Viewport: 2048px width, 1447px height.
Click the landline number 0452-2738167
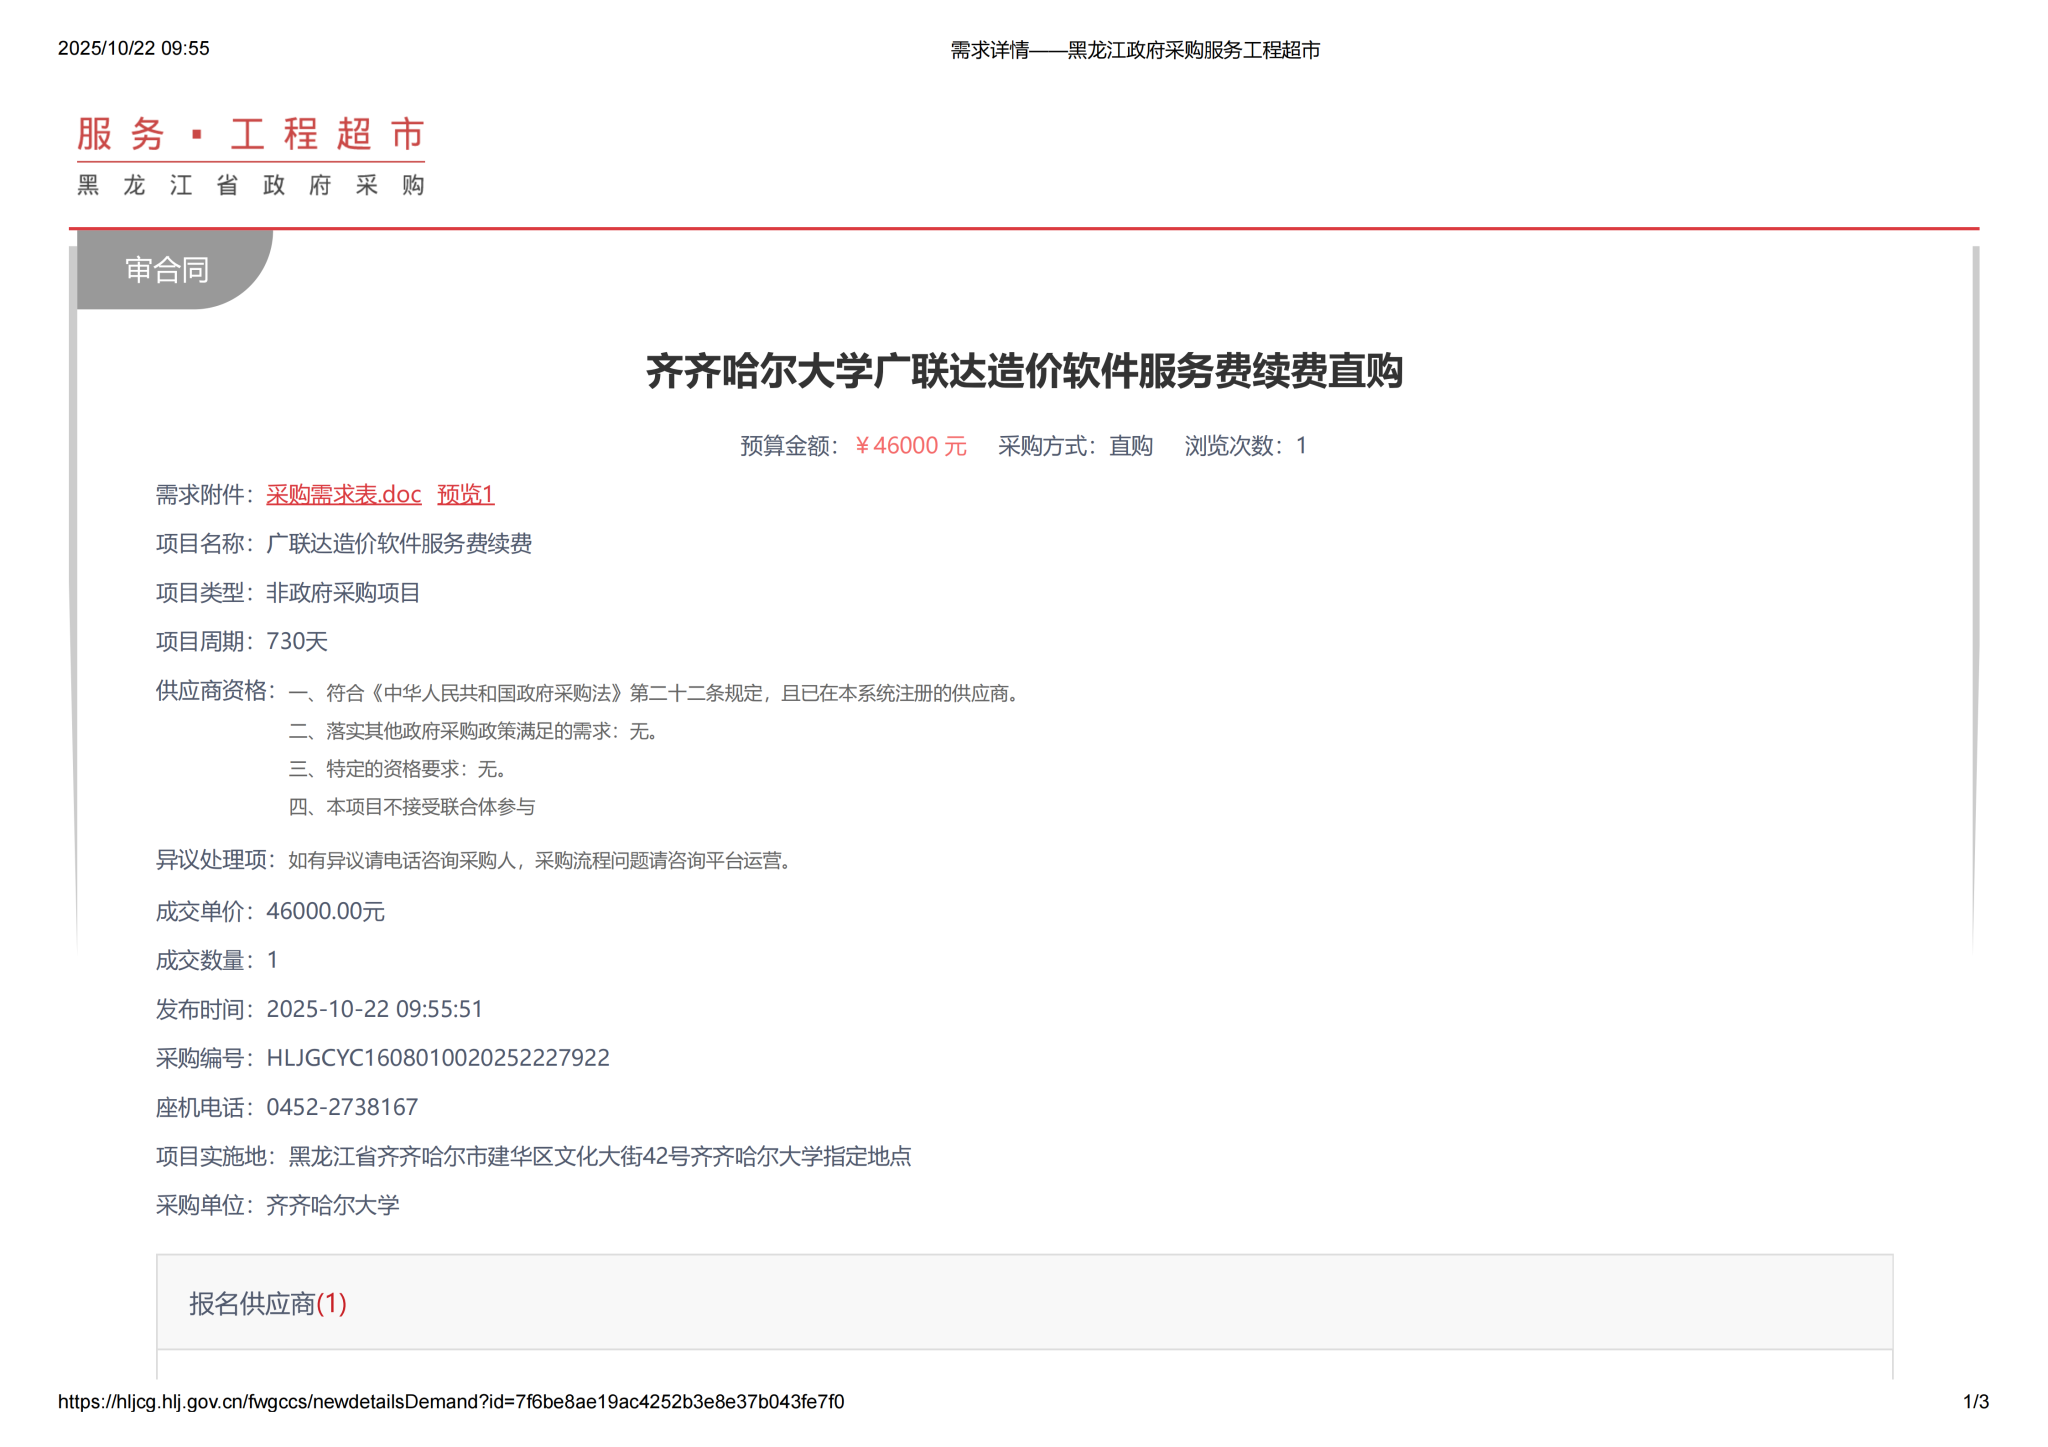[342, 1107]
